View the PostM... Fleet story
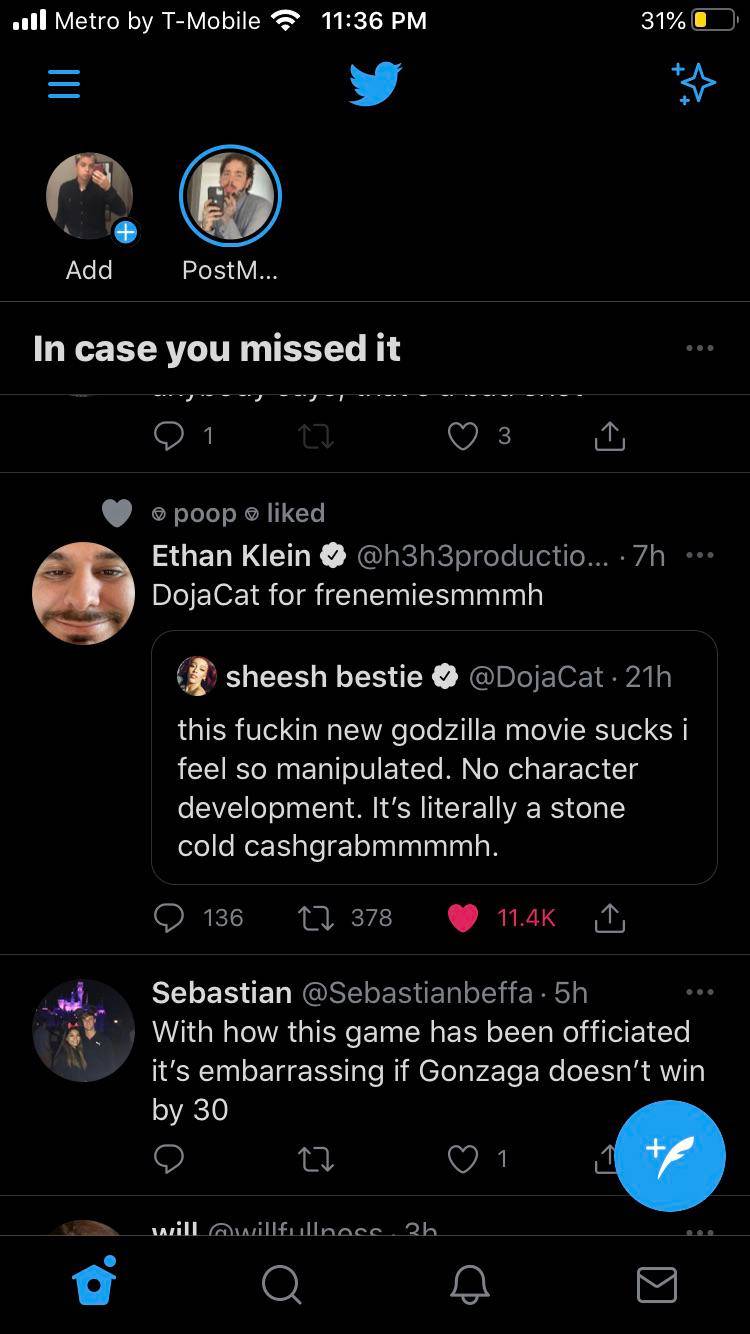The width and height of the screenshot is (750, 1334). click(230, 196)
